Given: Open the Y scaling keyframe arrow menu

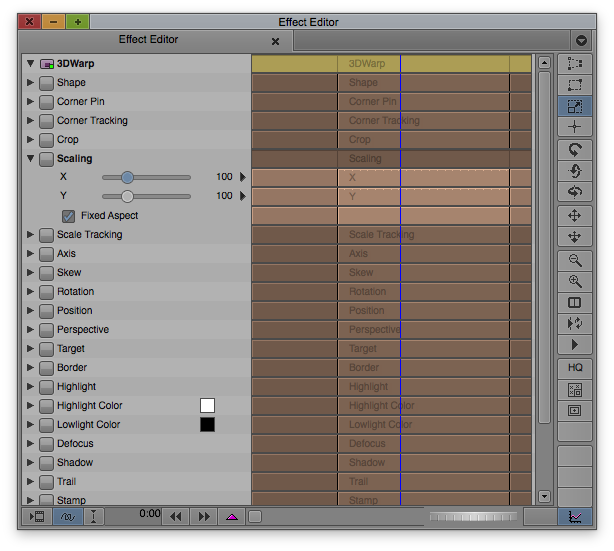Looking at the screenshot, I should click(243, 196).
